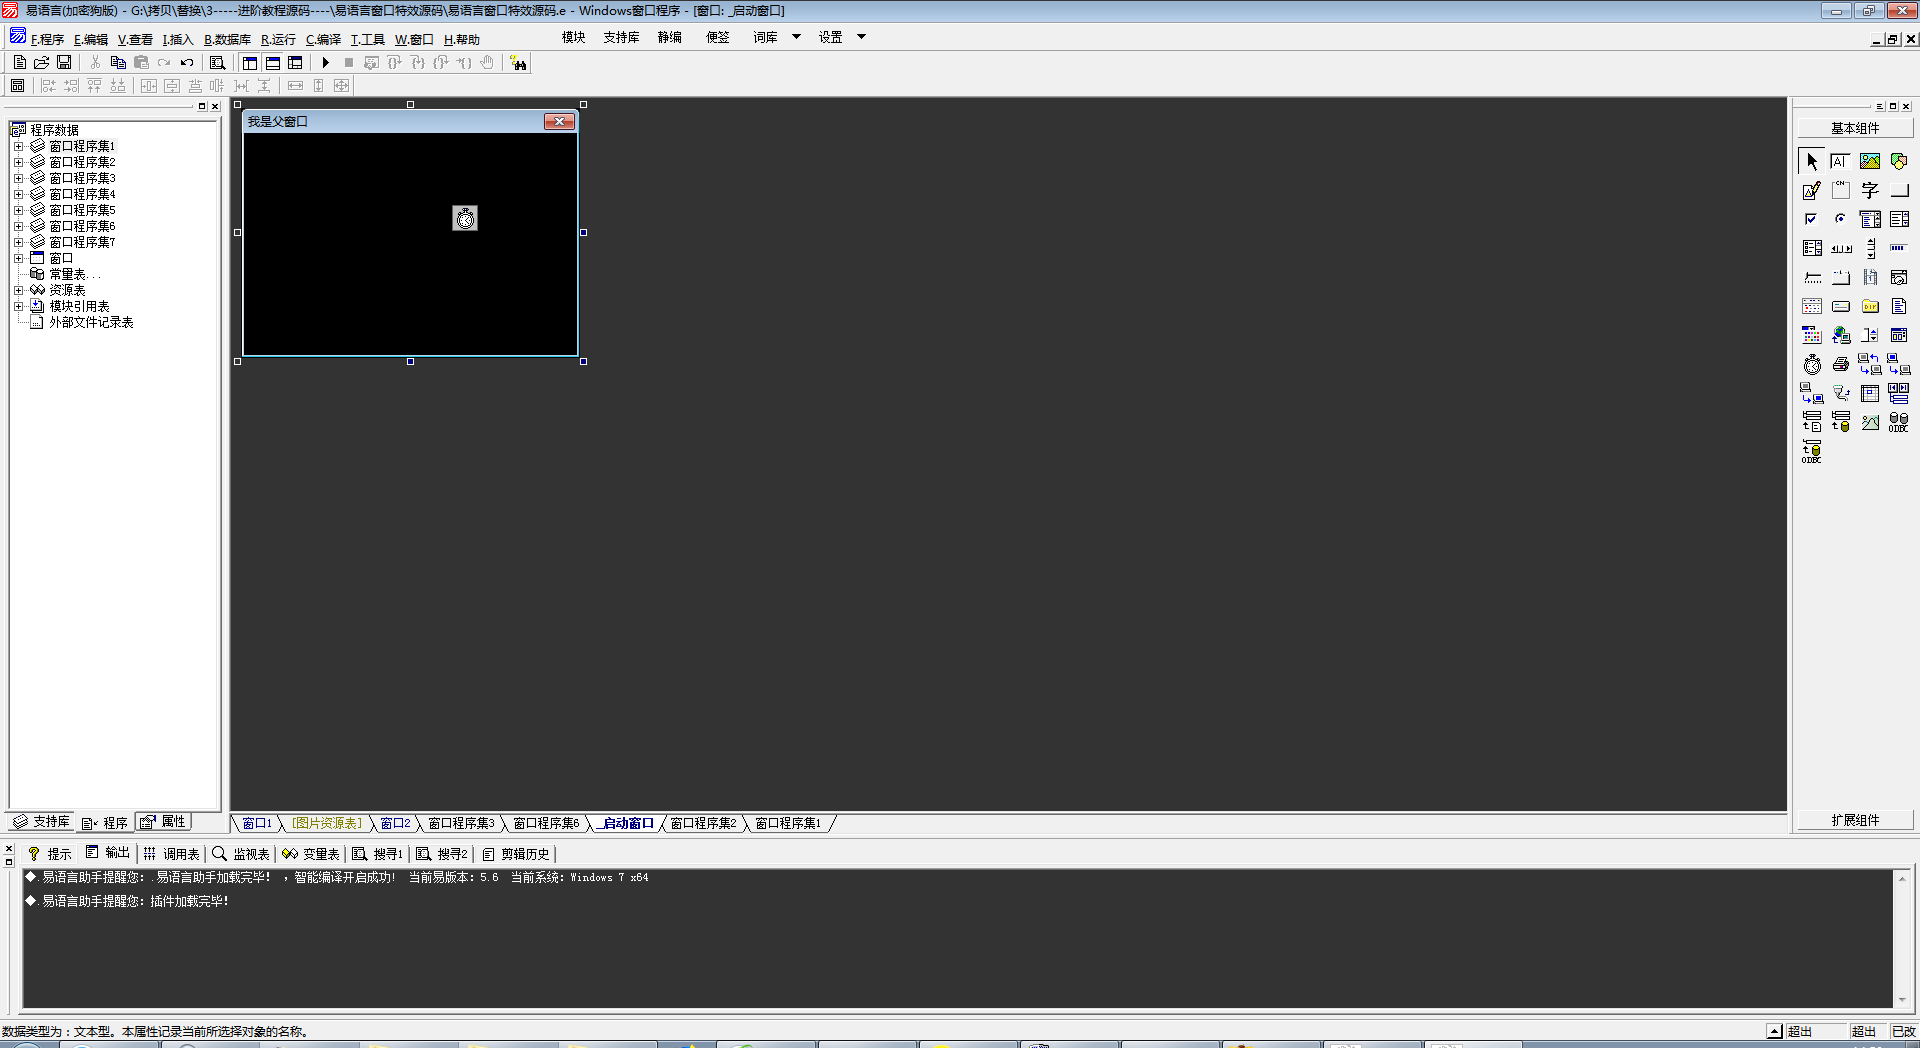
Task: Pick the button component
Action: click(1899, 190)
